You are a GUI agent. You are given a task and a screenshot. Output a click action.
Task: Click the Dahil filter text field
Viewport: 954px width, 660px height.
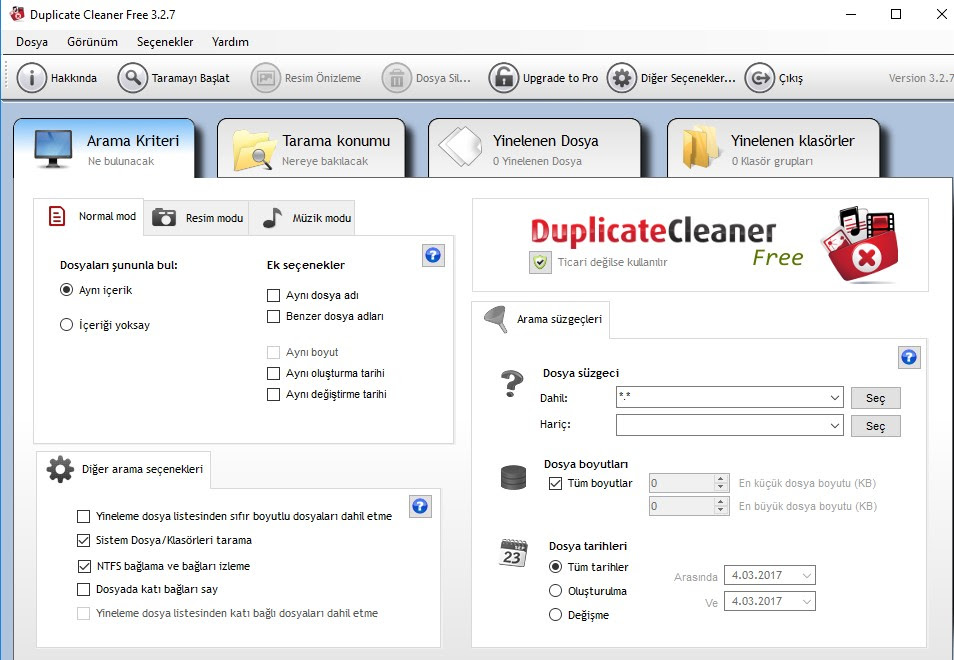(x=722, y=398)
